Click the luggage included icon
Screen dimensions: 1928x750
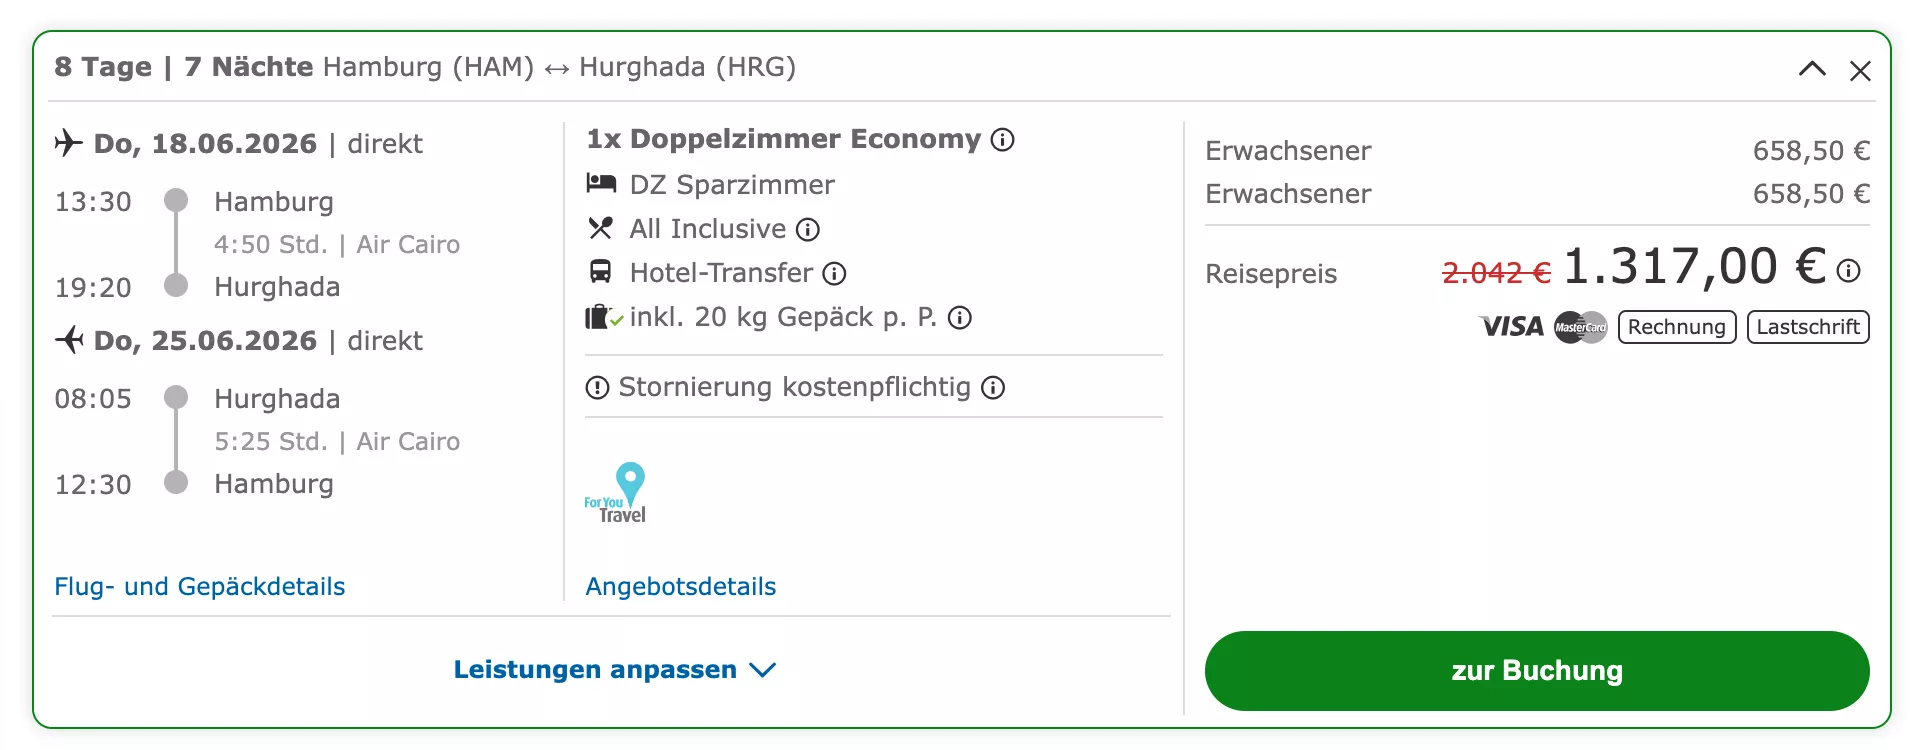[x=602, y=318]
